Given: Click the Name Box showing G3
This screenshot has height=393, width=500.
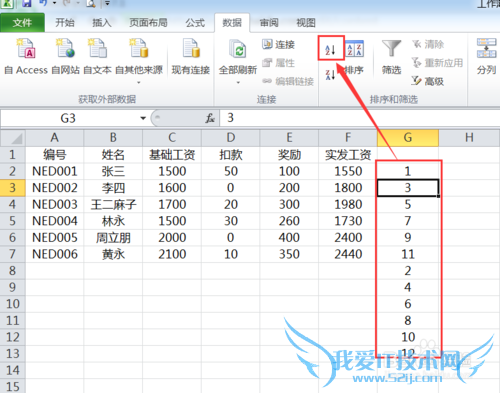Looking at the screenshot, I should 68,118.
